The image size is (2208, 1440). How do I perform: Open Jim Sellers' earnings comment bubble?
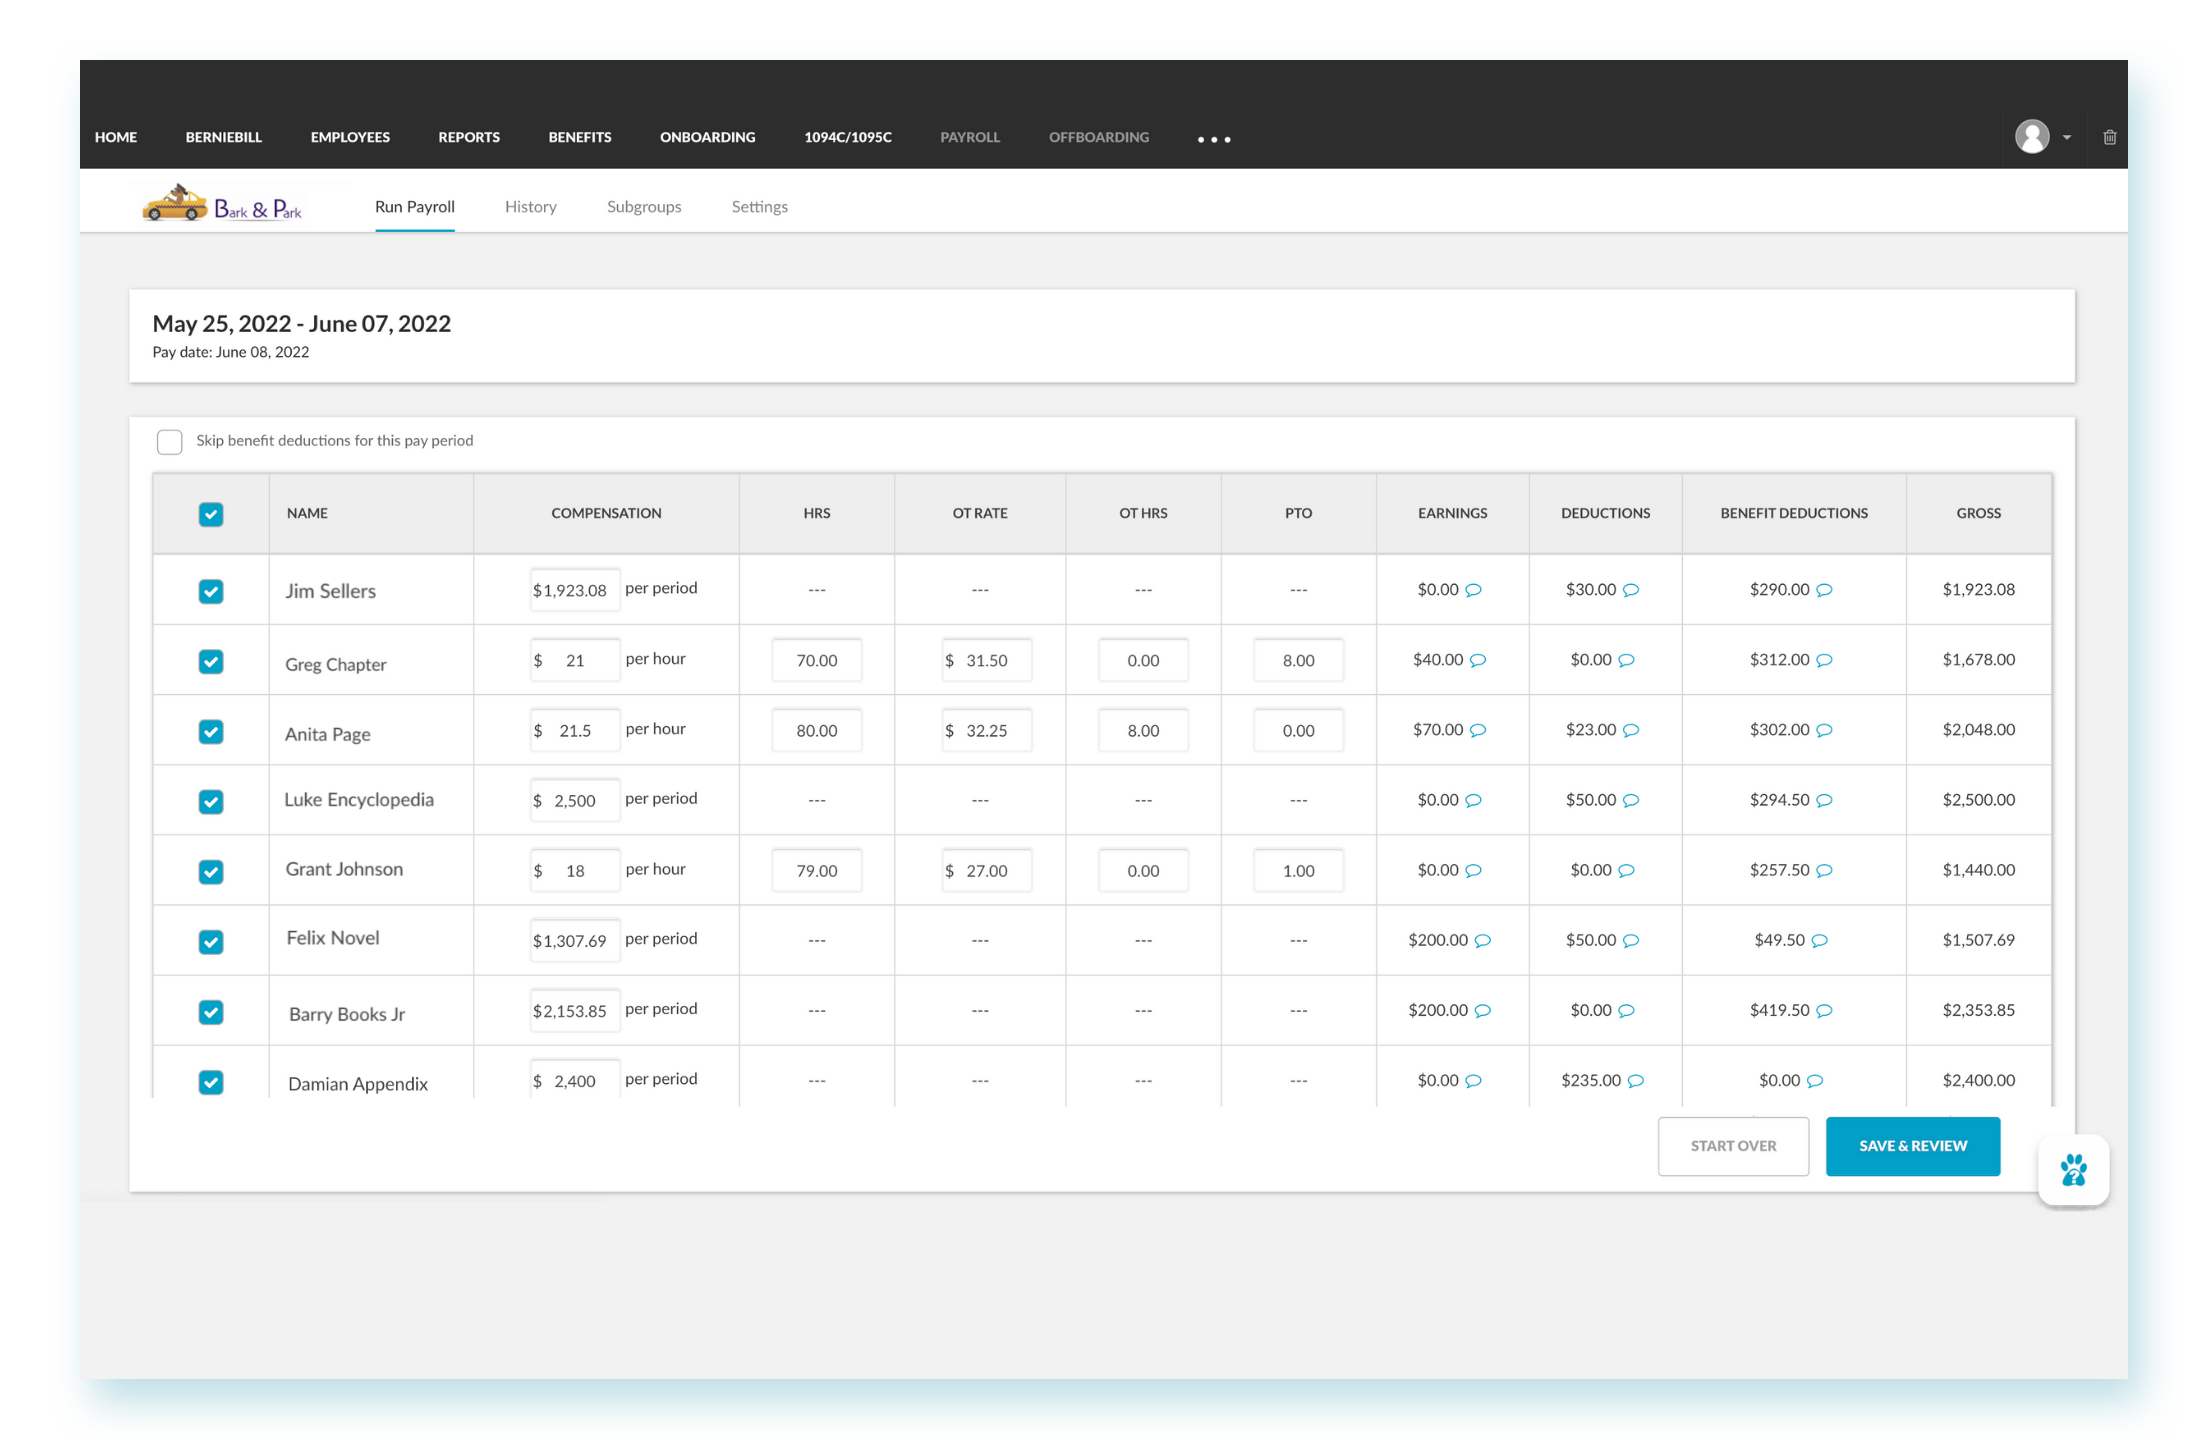[x=1473, y=590]
